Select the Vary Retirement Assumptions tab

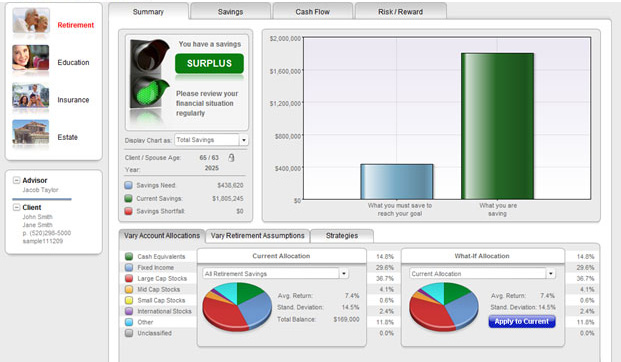[257, 235]
